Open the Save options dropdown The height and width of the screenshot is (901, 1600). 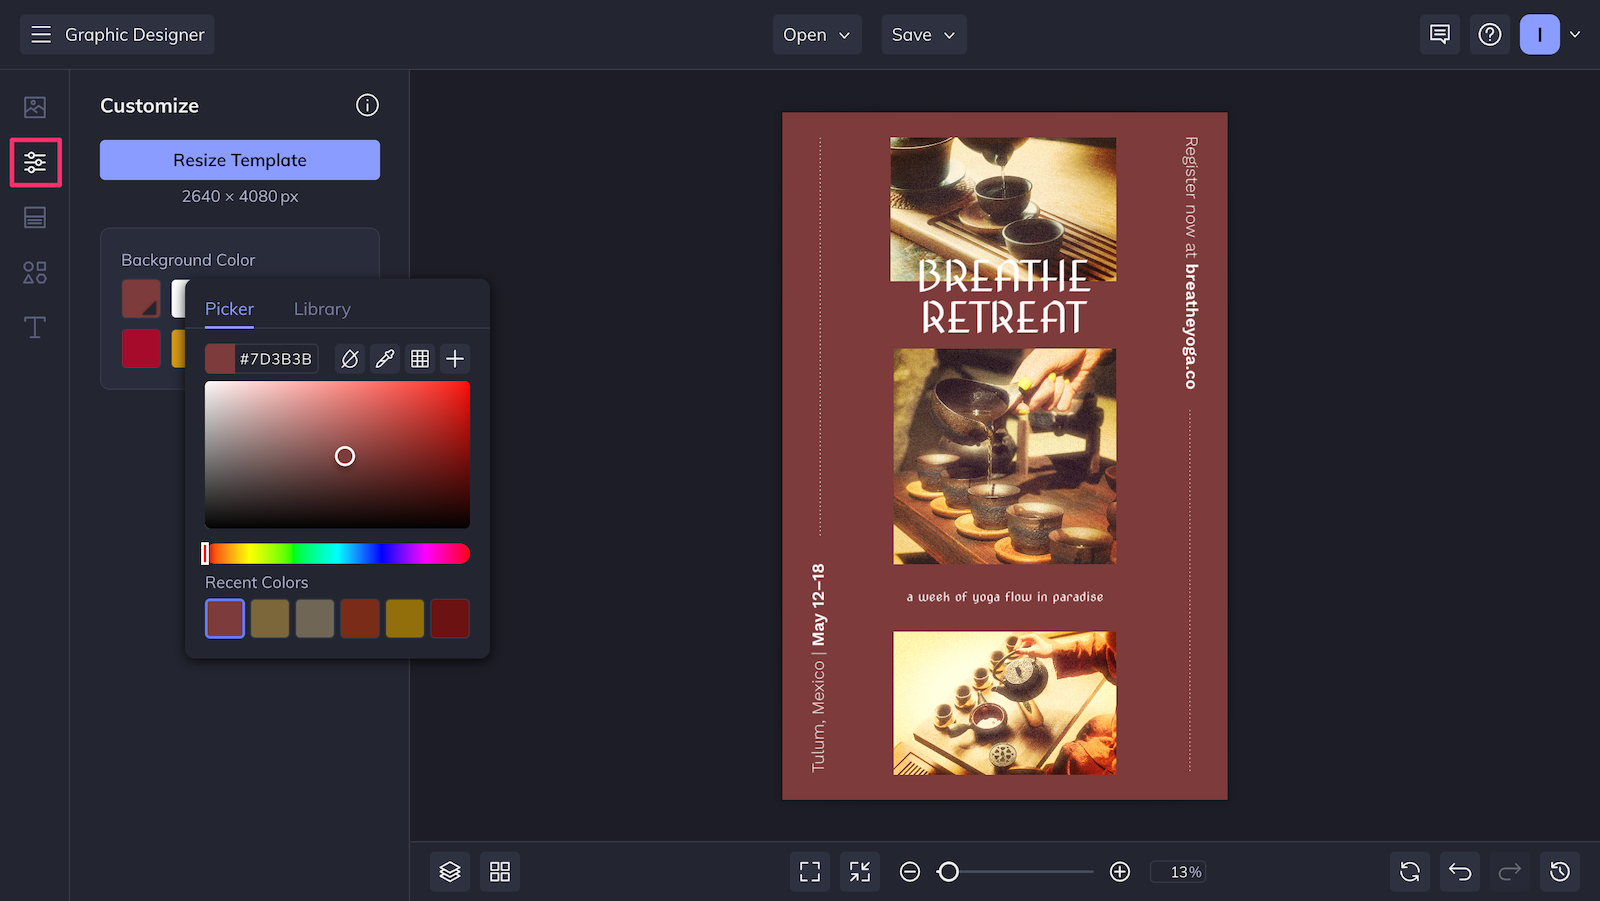click(922, 34)
